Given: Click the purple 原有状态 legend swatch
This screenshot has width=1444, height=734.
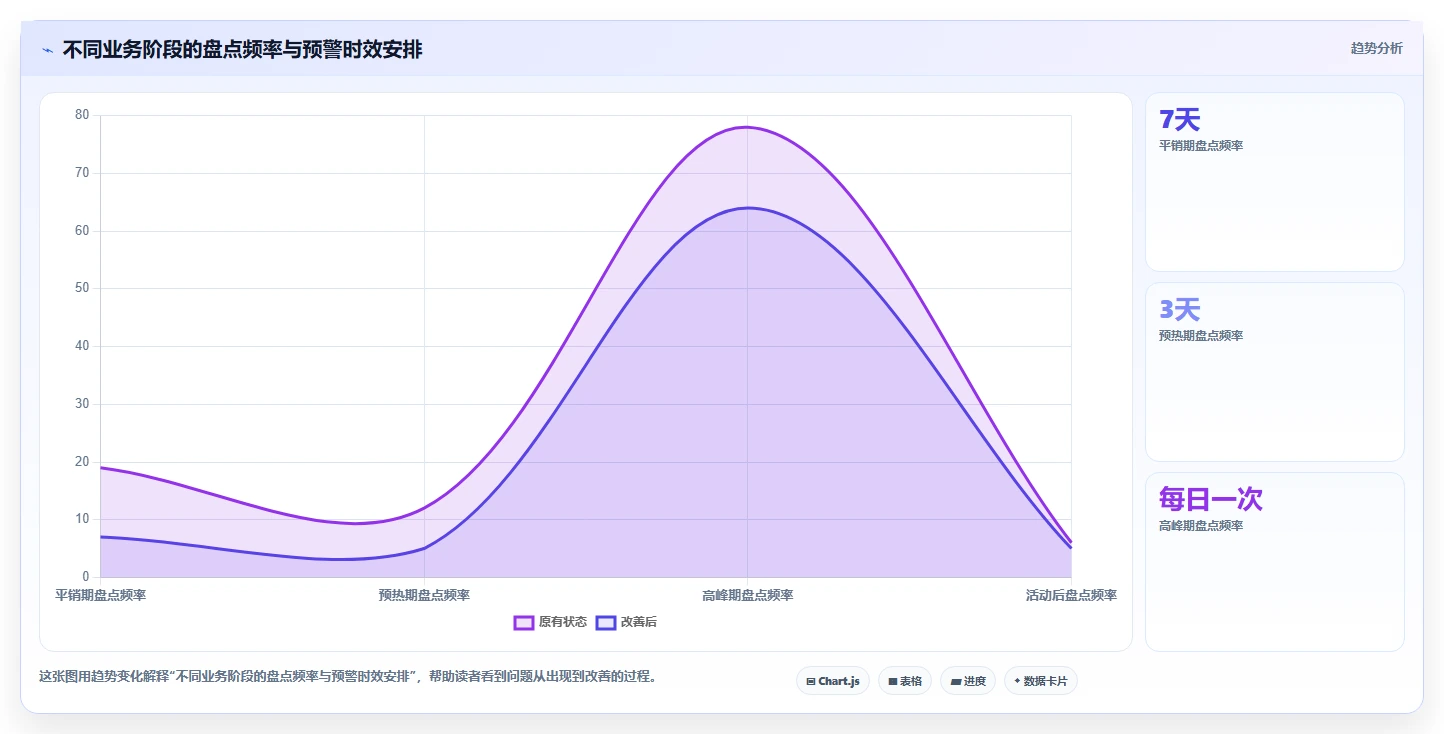Looking at the screenshot, I should 524,622.
